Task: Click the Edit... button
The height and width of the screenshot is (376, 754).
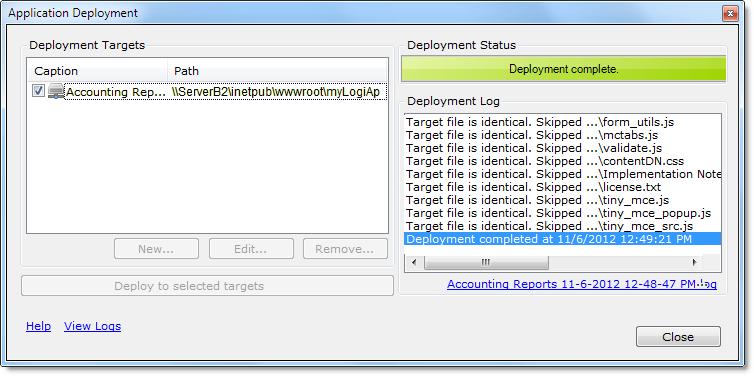Action: coord(251,249)
